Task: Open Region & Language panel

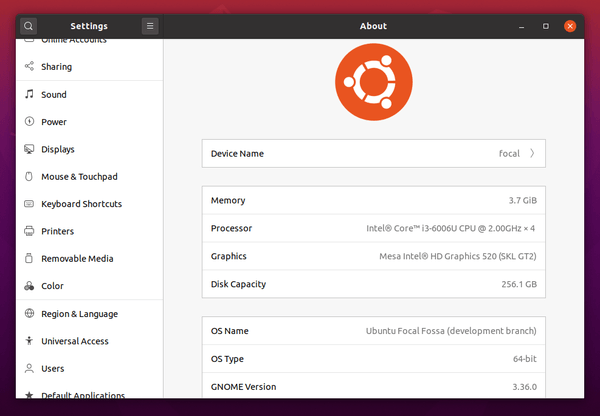Action: click(x=90, y=314)
